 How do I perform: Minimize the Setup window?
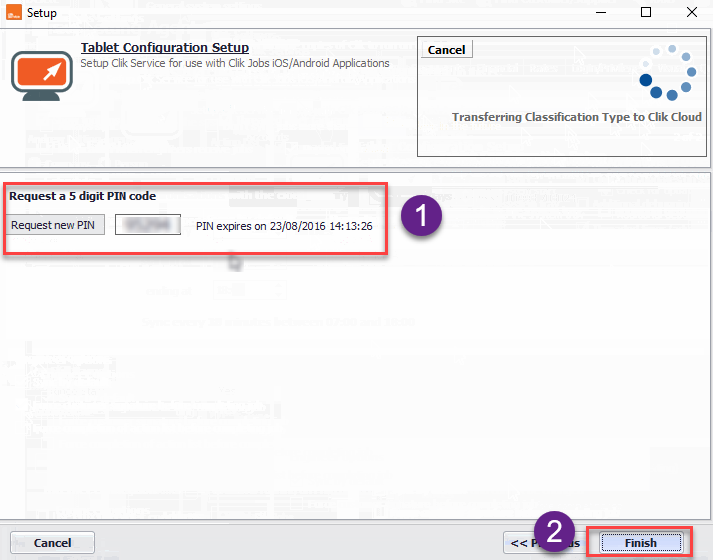coord(600,12)
